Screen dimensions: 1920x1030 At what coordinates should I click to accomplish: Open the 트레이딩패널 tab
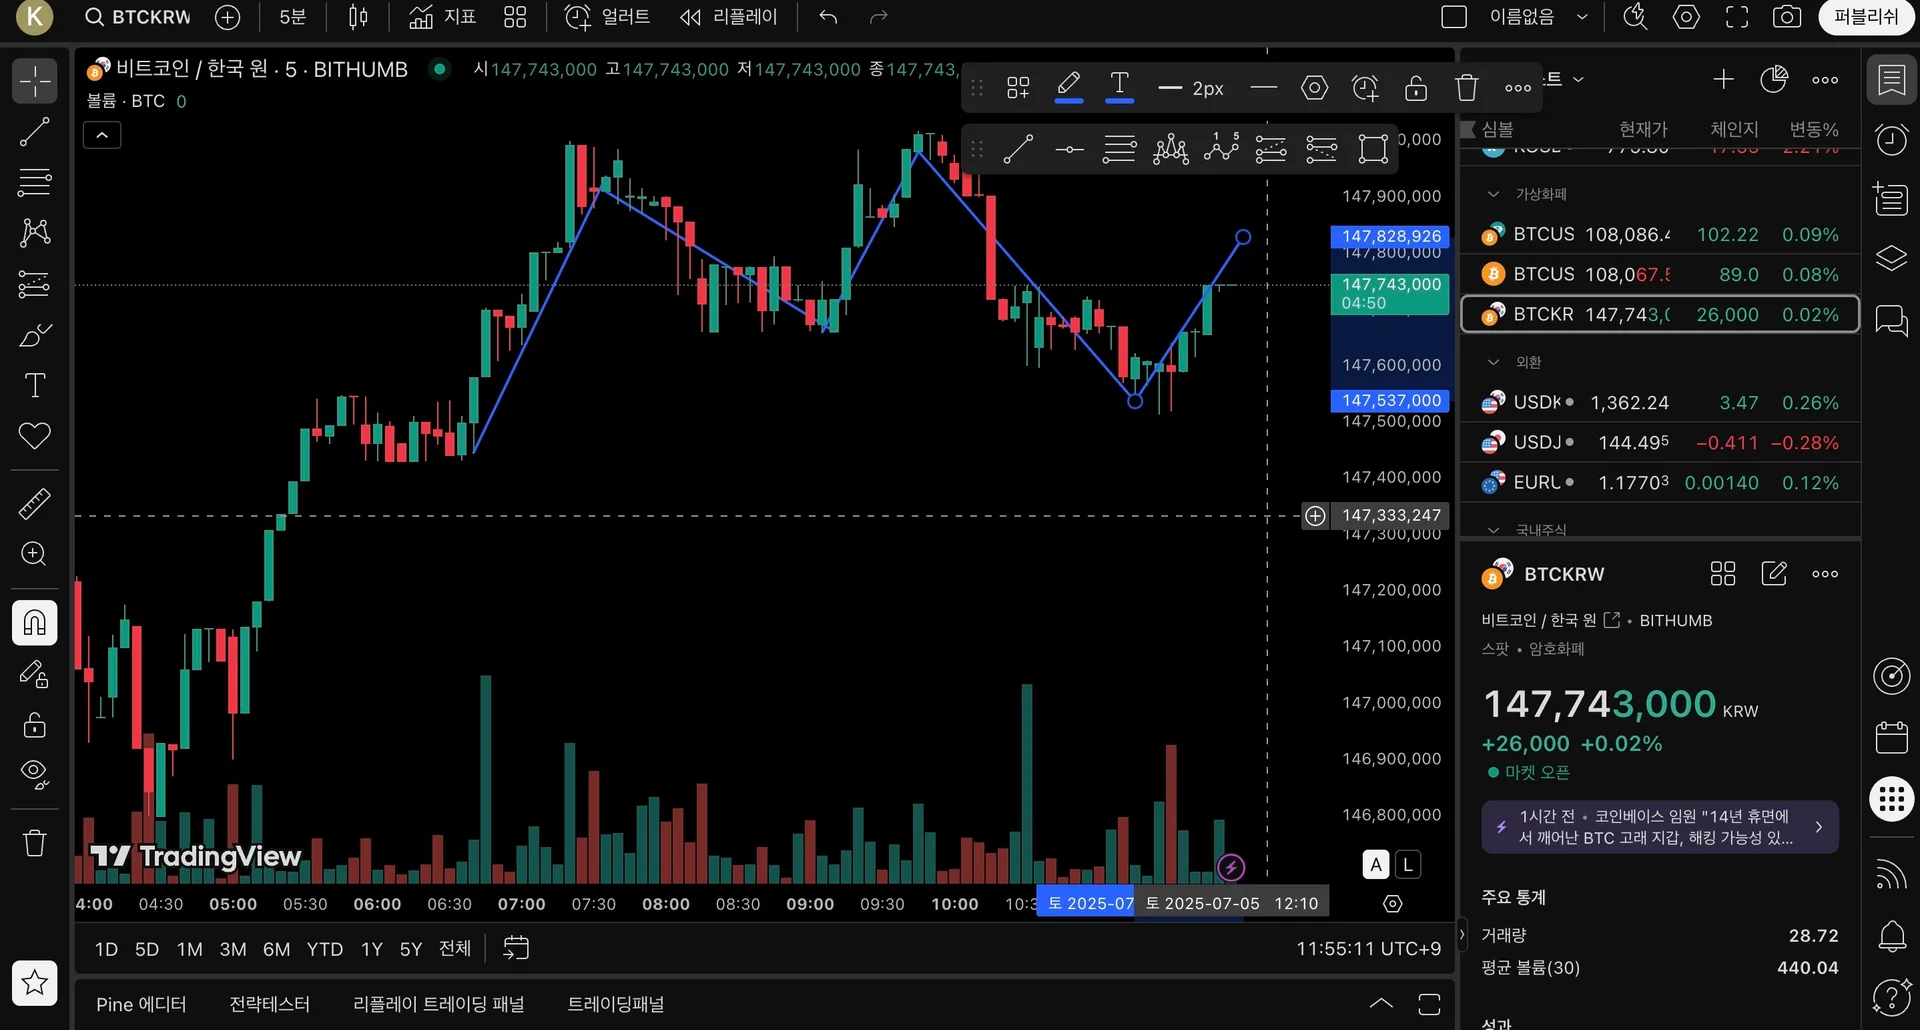pyautogui.click(x=616, y=1004)
